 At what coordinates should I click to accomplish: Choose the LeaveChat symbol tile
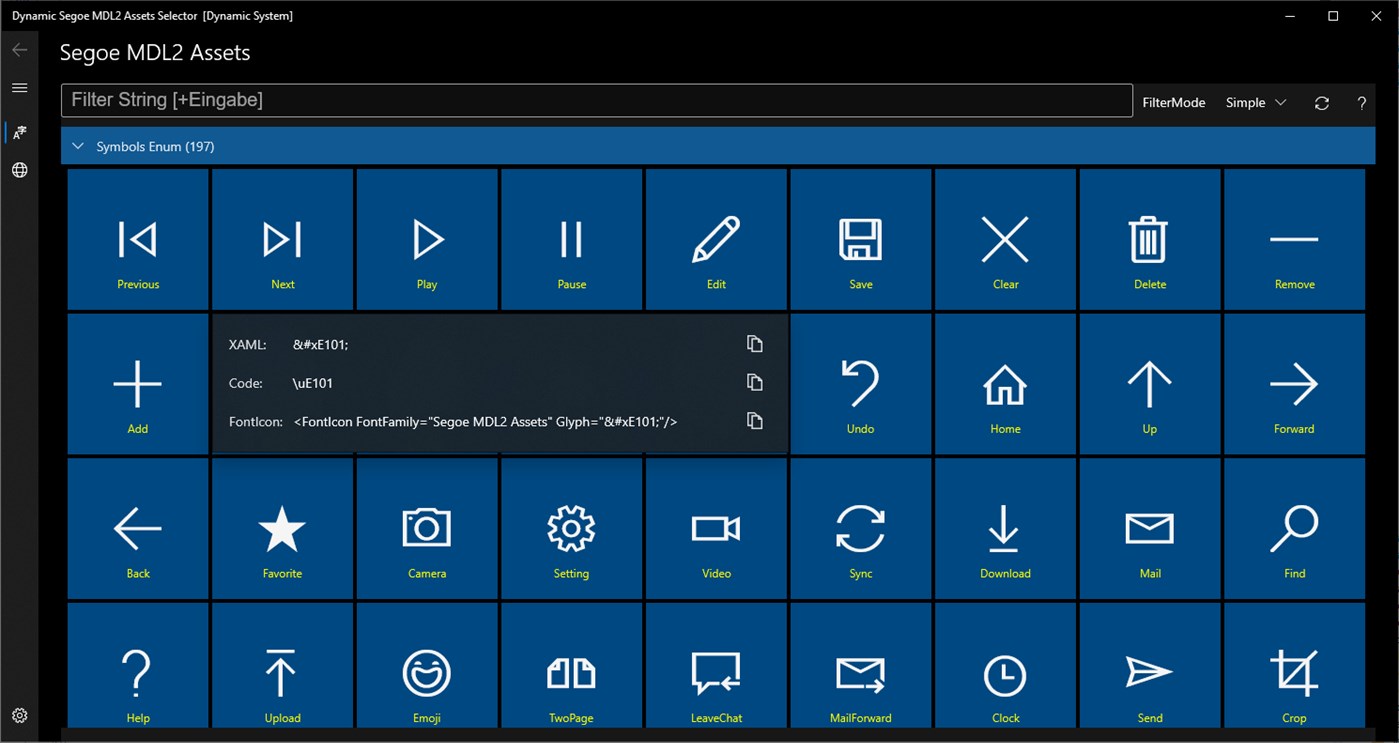tap(716, 665)
